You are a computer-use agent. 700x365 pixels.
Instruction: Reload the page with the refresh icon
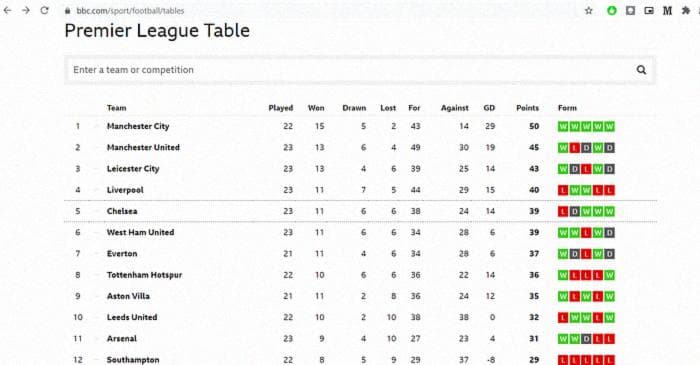tap(44, 10)
